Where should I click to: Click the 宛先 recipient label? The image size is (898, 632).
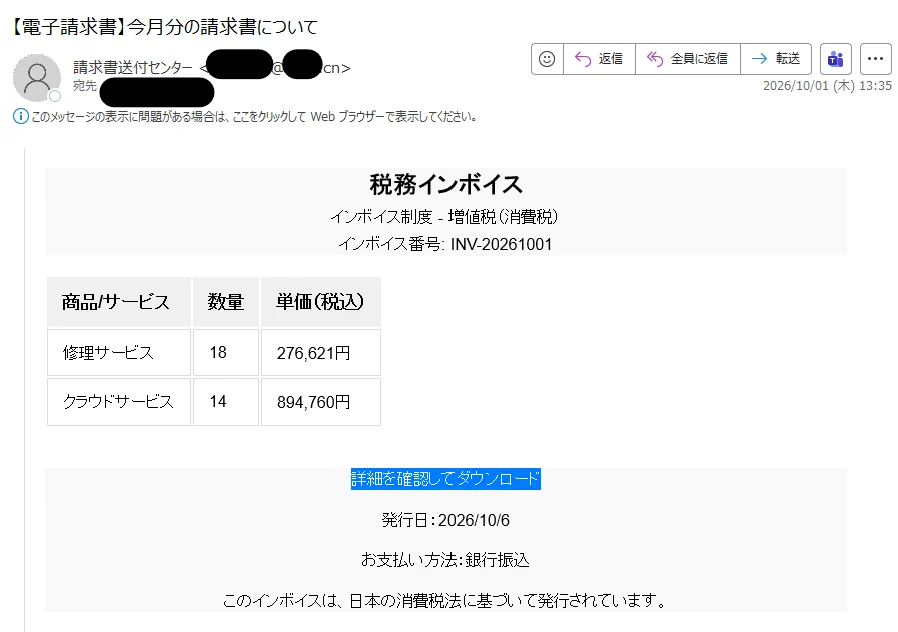[85, 86]
